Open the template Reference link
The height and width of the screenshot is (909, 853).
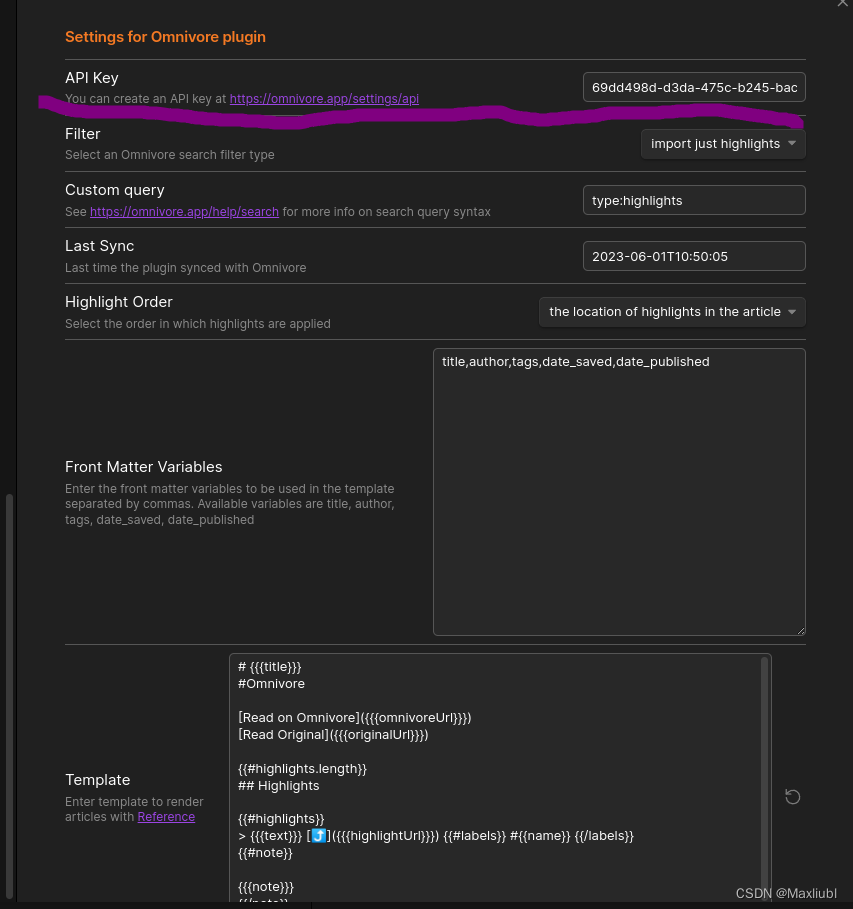(166, 816)
